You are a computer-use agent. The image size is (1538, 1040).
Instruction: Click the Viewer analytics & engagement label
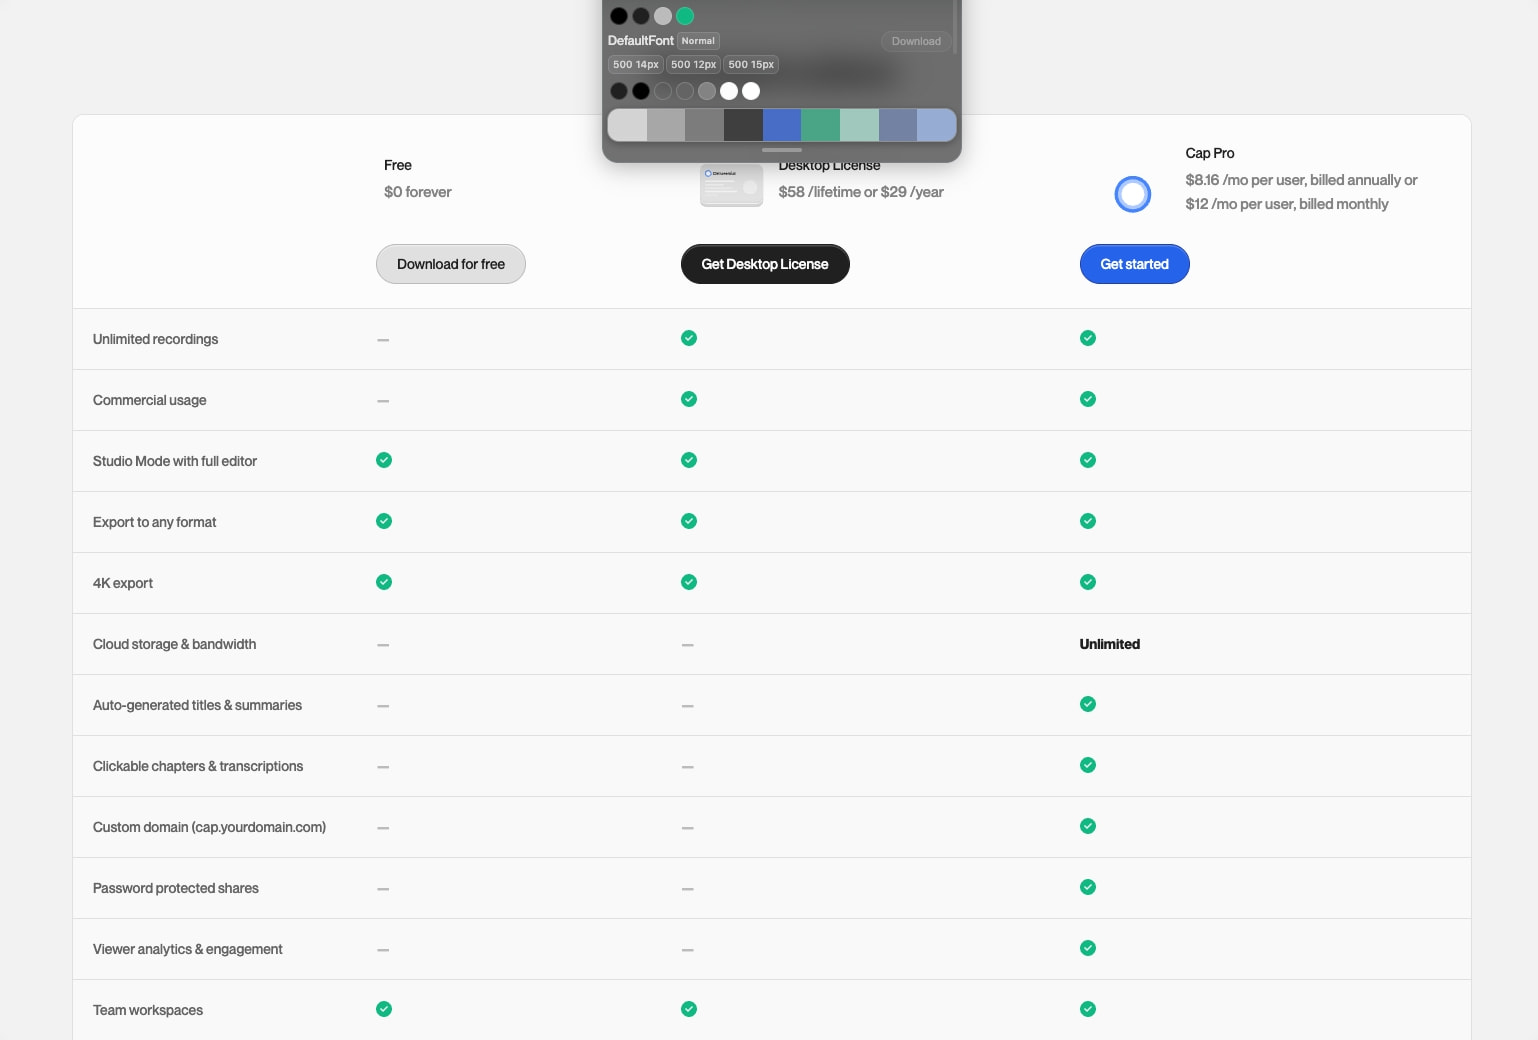(188, 949)
